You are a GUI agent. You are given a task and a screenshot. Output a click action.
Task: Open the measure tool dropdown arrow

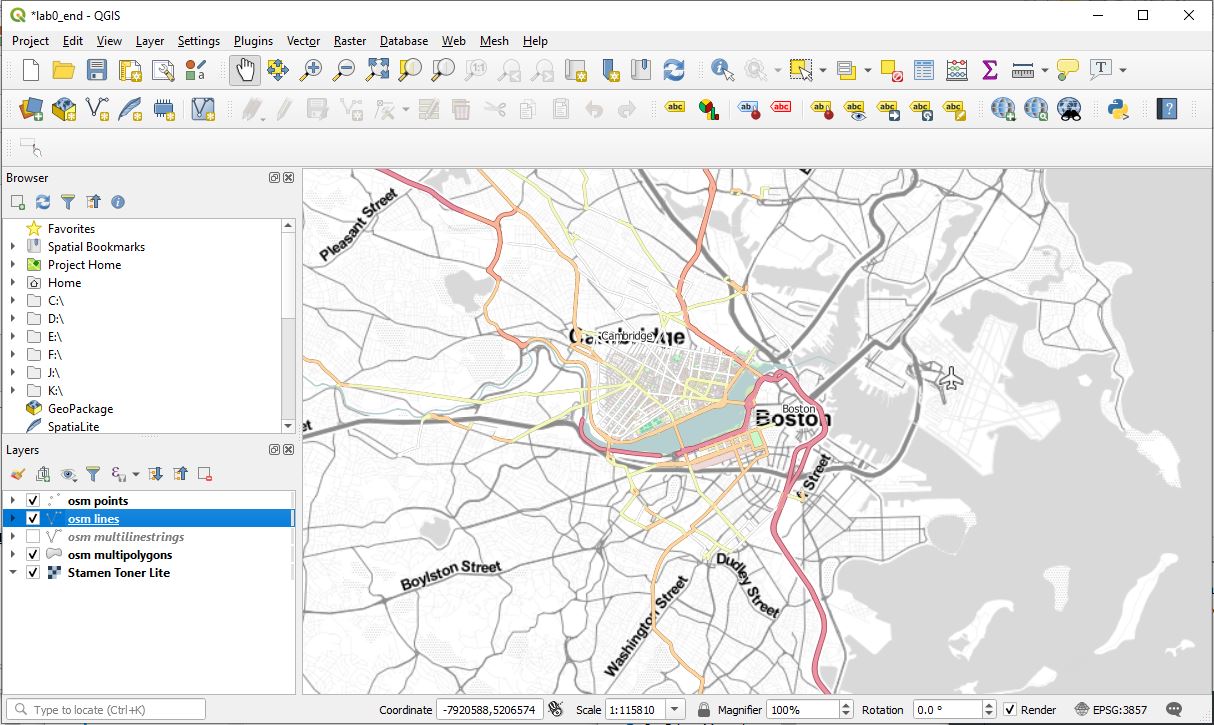[x=1044, y=70]
